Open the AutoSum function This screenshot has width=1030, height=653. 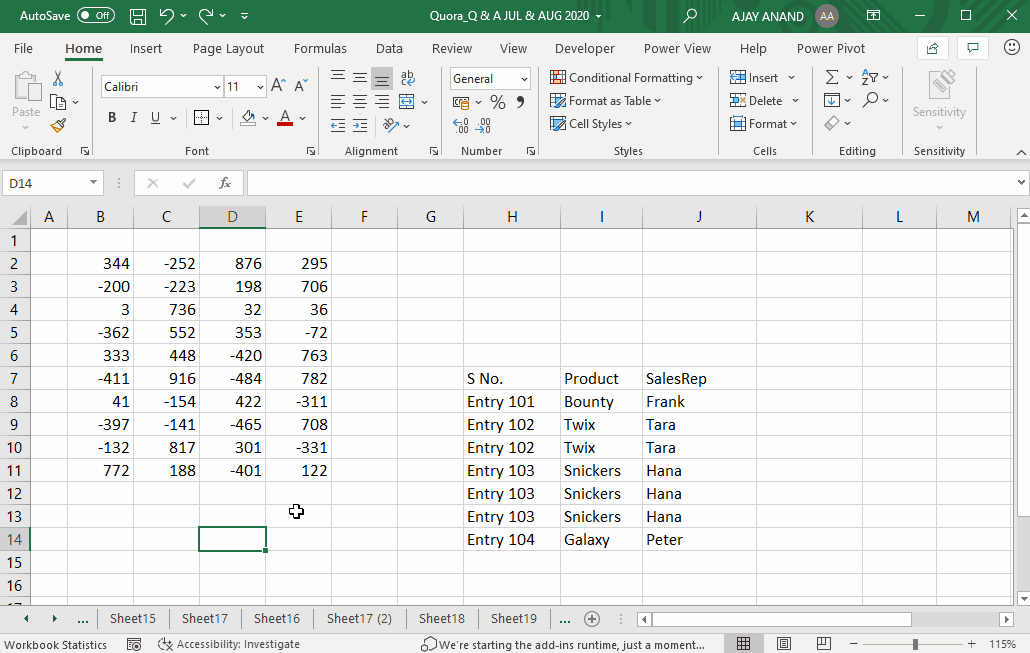(832, 77)
